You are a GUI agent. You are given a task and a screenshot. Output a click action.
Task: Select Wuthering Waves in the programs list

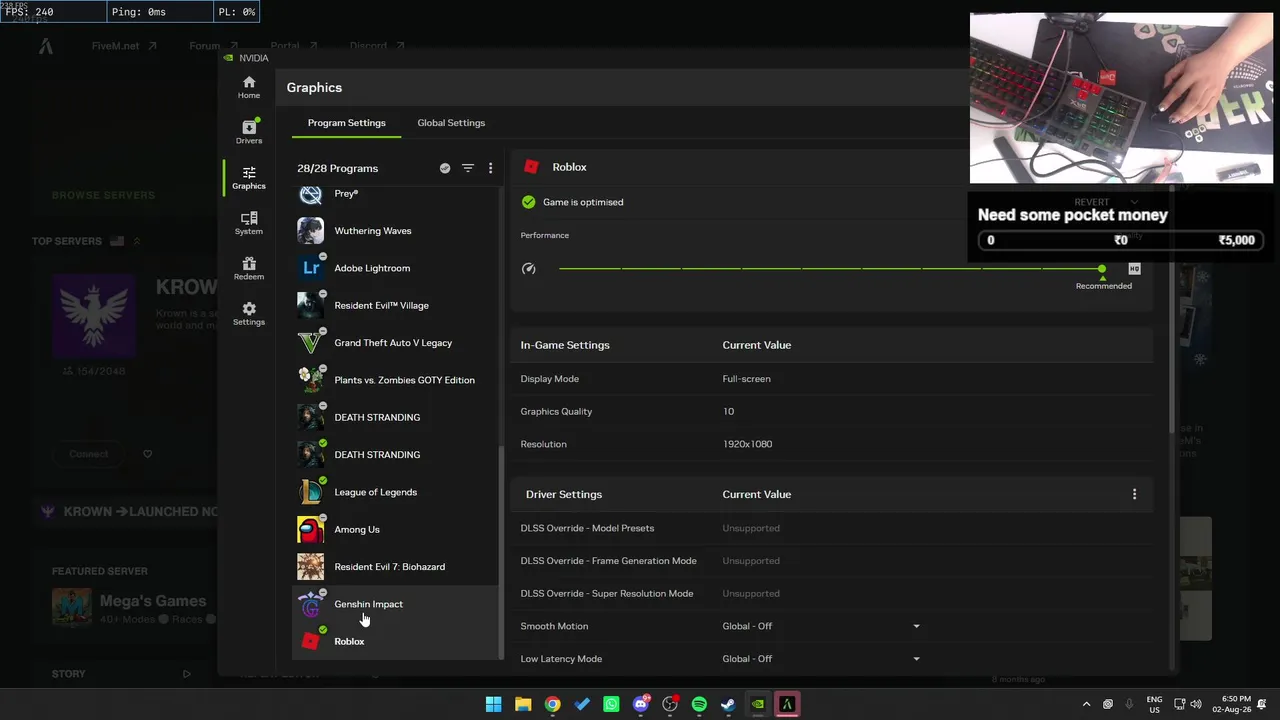pos(395,231)
